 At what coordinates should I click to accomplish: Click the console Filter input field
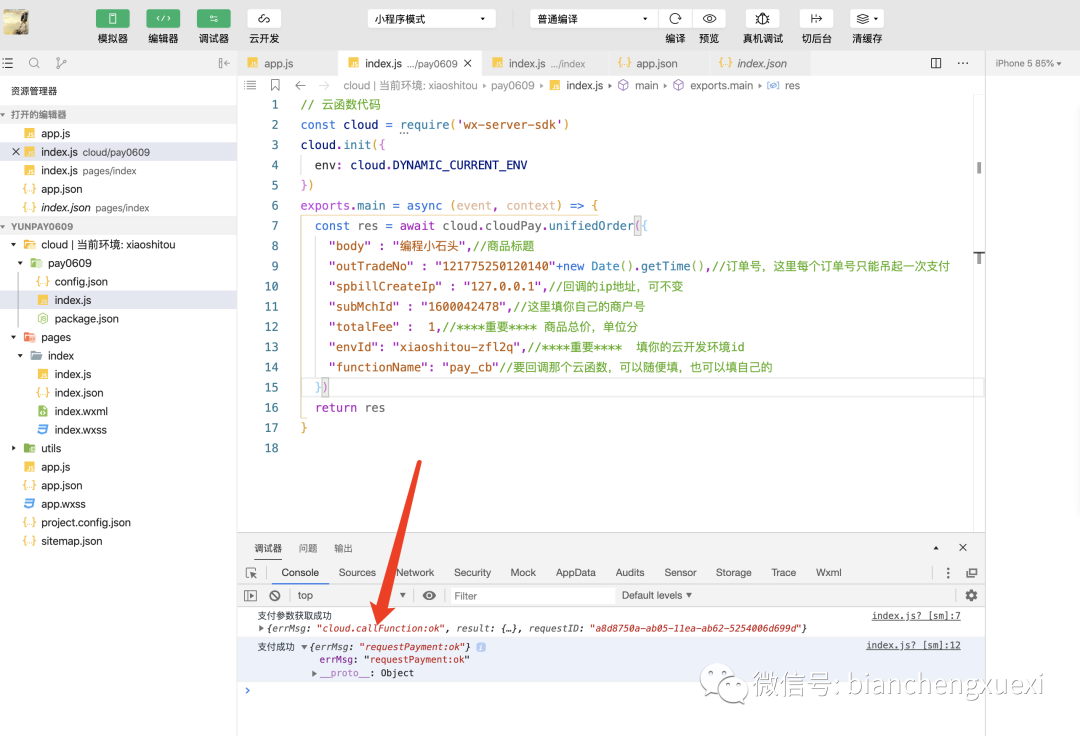pyautogui.click(x=530, y=596)
